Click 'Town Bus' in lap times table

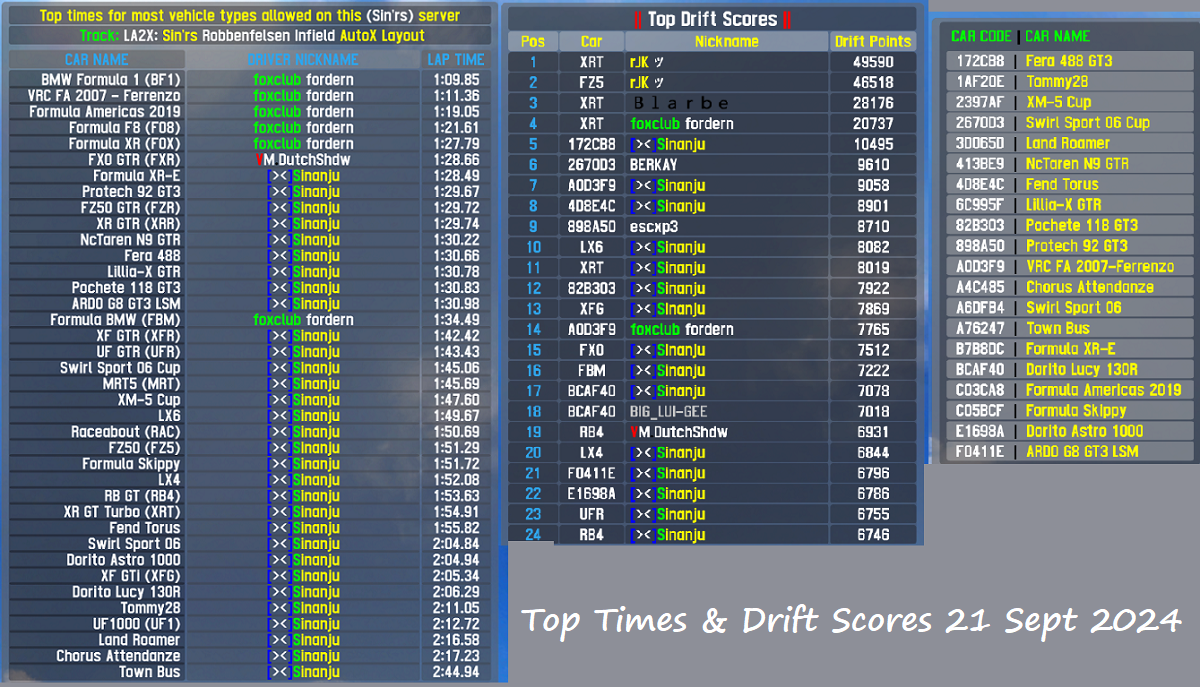pos(150,672)
